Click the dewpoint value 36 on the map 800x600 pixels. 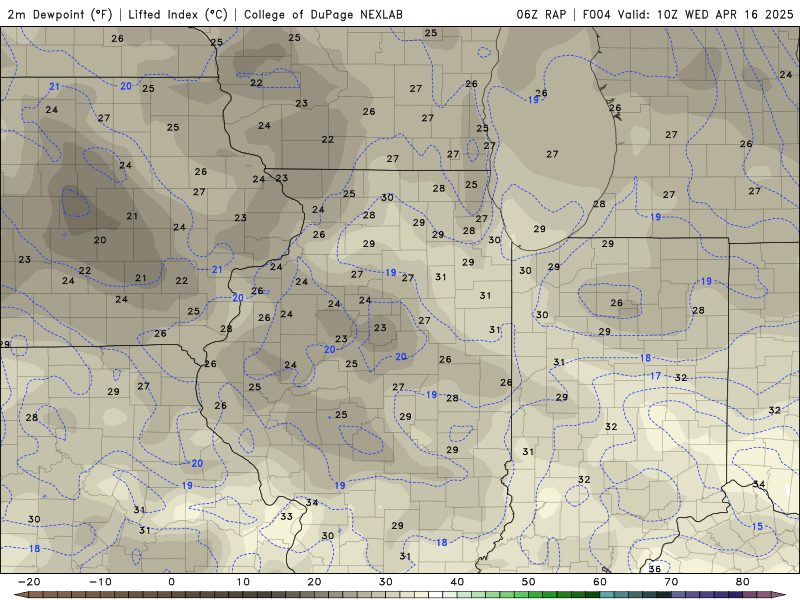pos(655,568)
